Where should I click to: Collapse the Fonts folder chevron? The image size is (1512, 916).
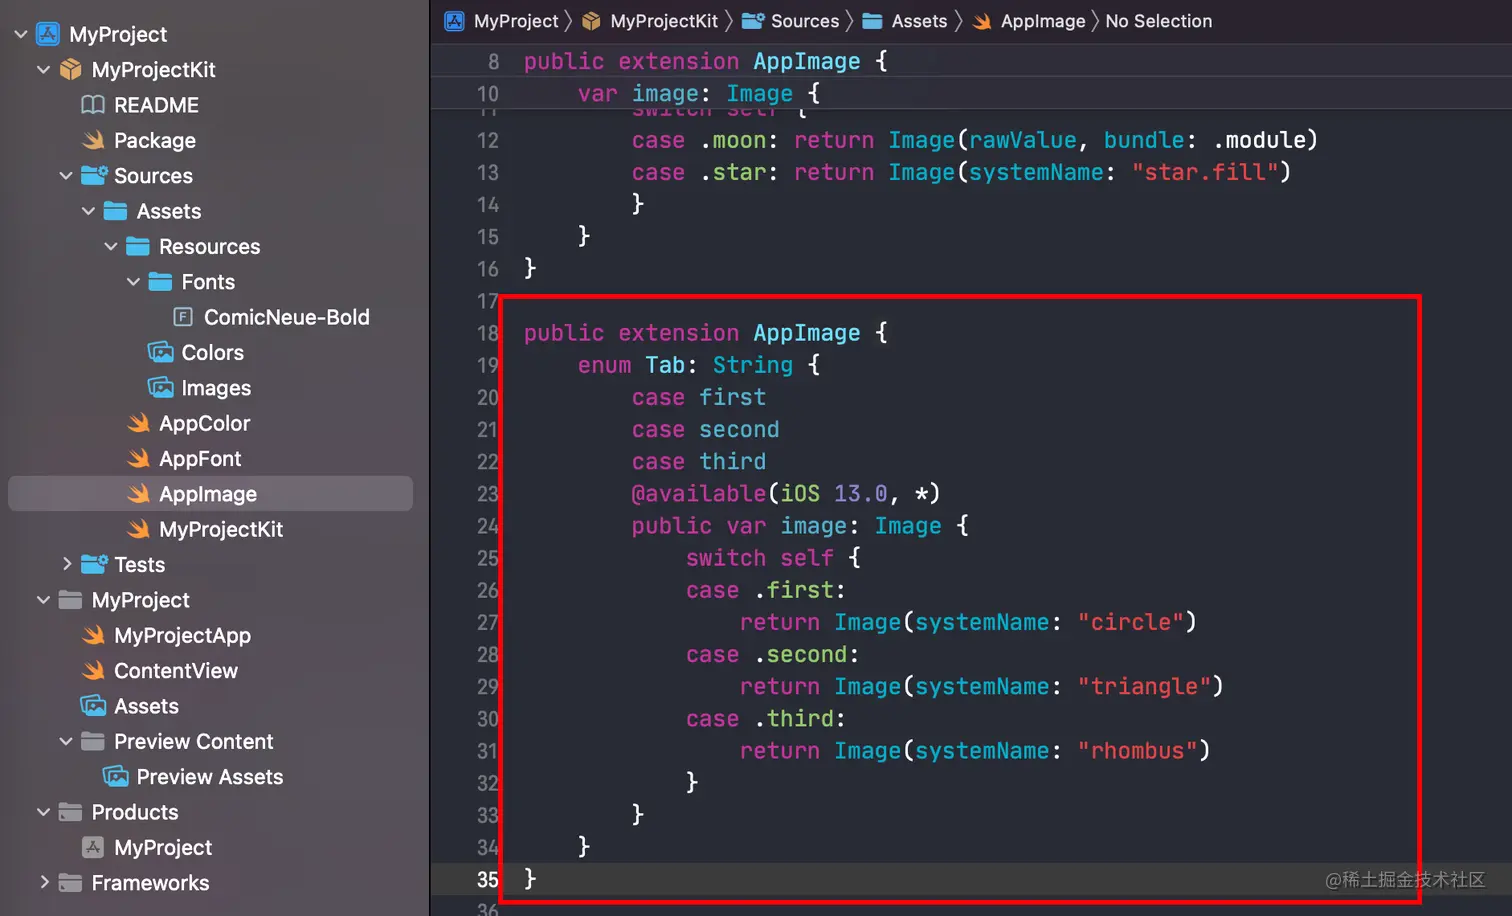[x=133, y=282]
